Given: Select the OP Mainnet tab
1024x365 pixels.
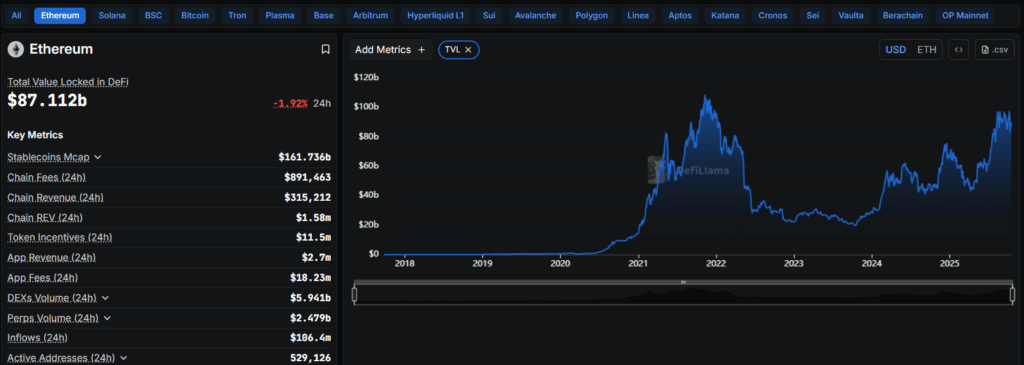Looking at the screenshot, I should click(965, 15).
